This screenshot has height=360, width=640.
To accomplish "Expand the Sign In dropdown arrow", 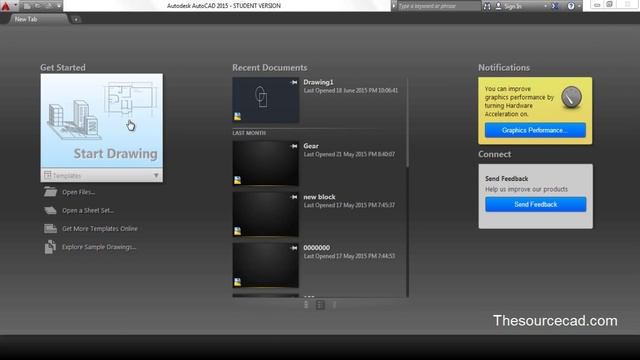I will pos(546,6).
